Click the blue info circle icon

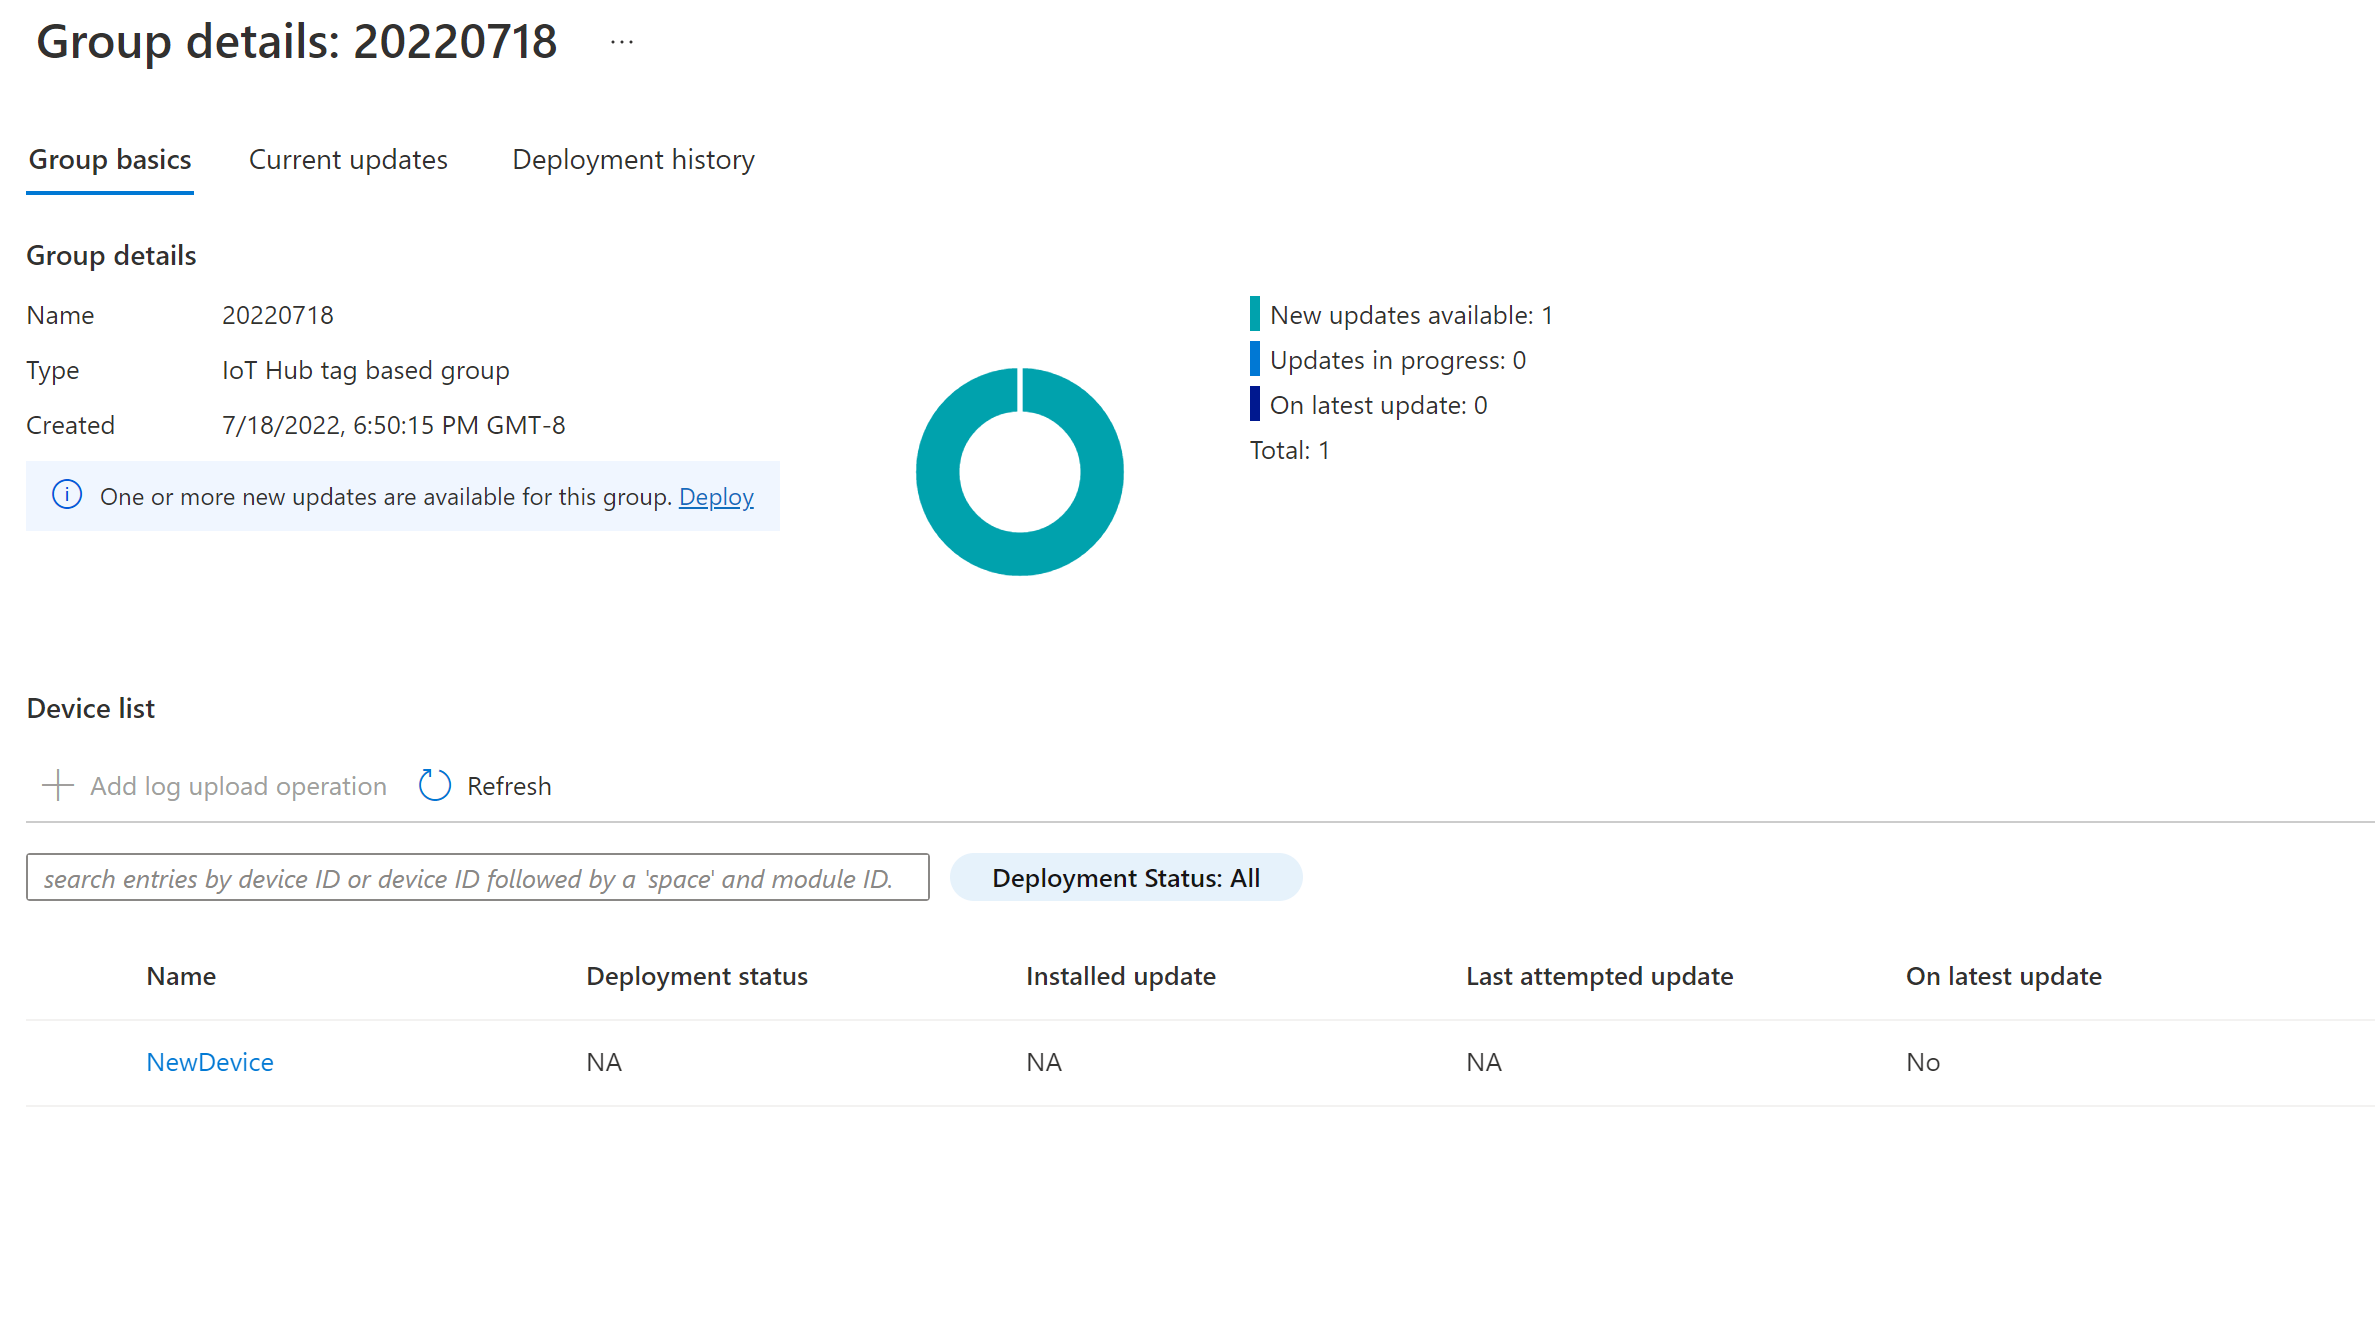[67, 495]
